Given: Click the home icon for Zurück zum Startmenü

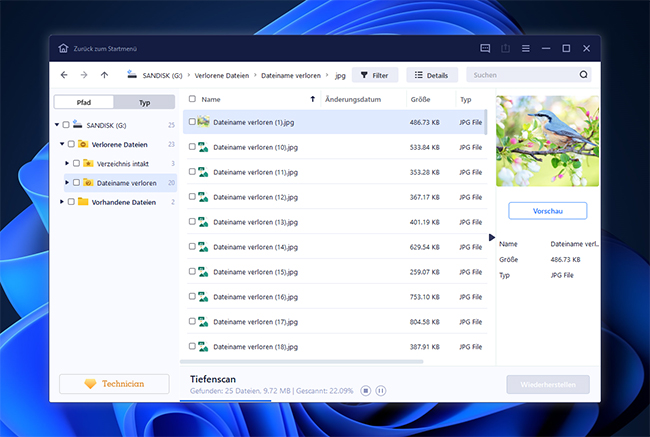Looking at the screenshot, I should (63, 48).
